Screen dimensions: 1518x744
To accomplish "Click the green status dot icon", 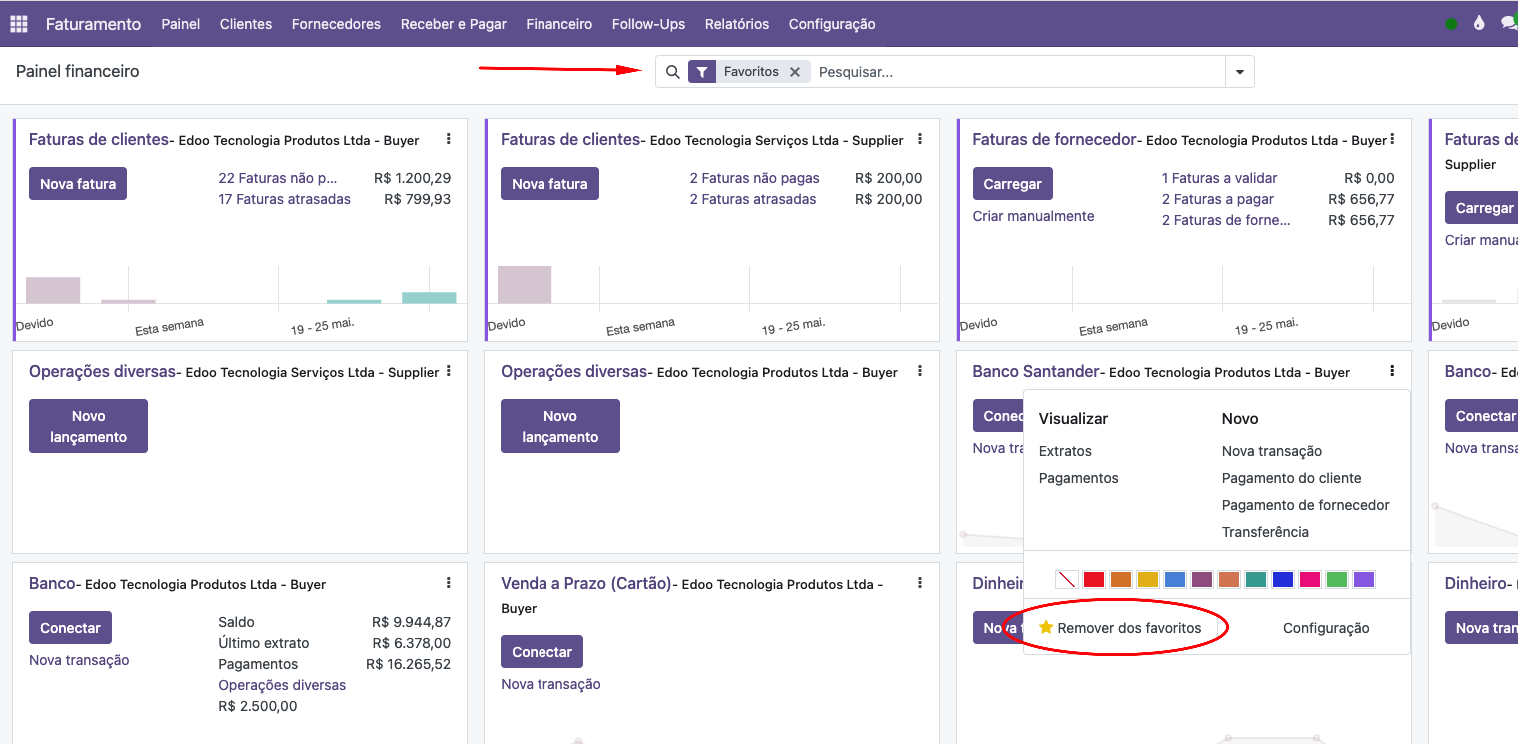I will point(1451,24).
